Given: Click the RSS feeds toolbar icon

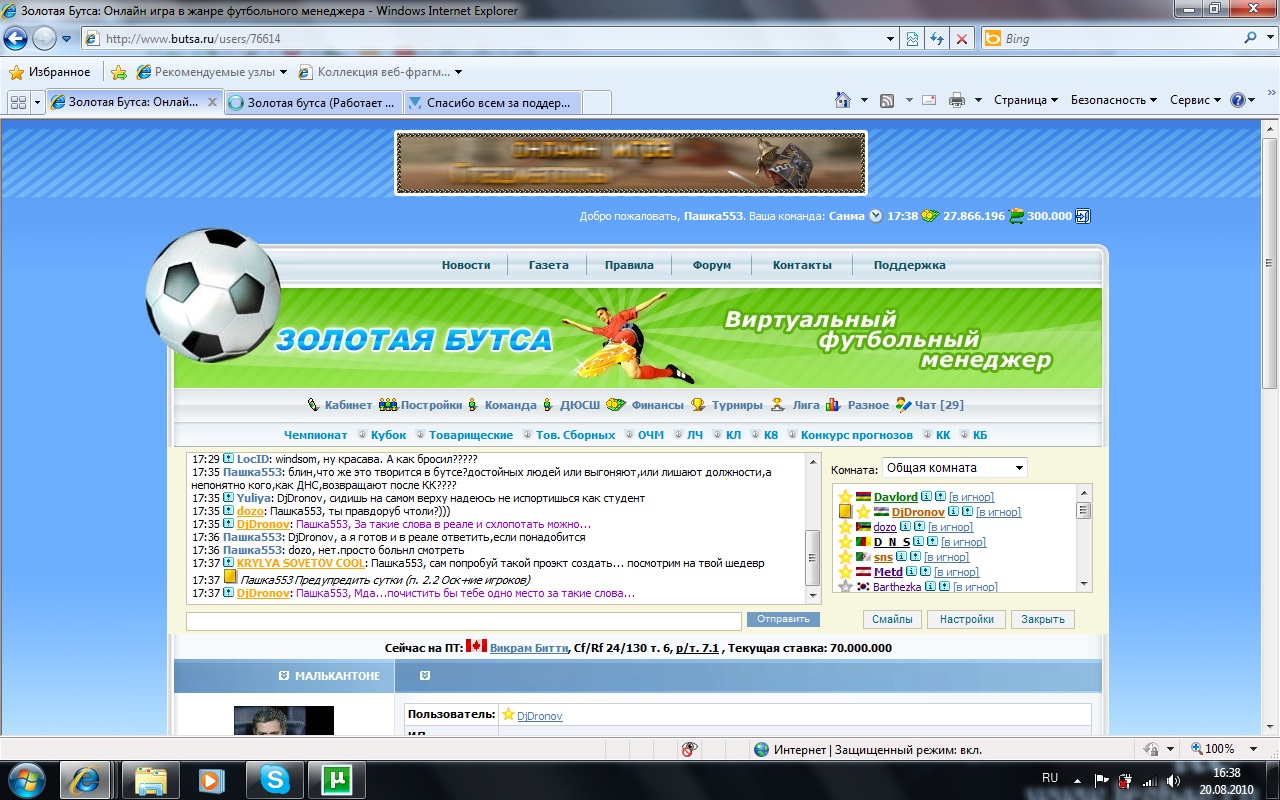Looking at the screenshot, I should click(886, 100).
